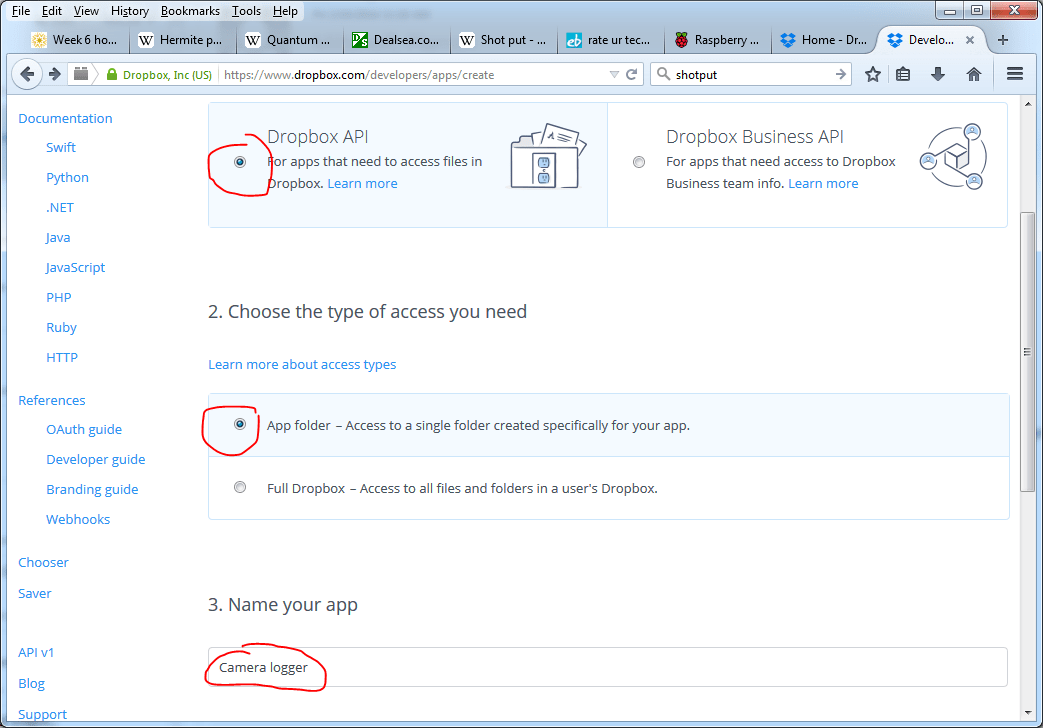Viewport: 1043px width, 728px height.
Task: Open the Branding guide link
Action: (x=92, y=490)
